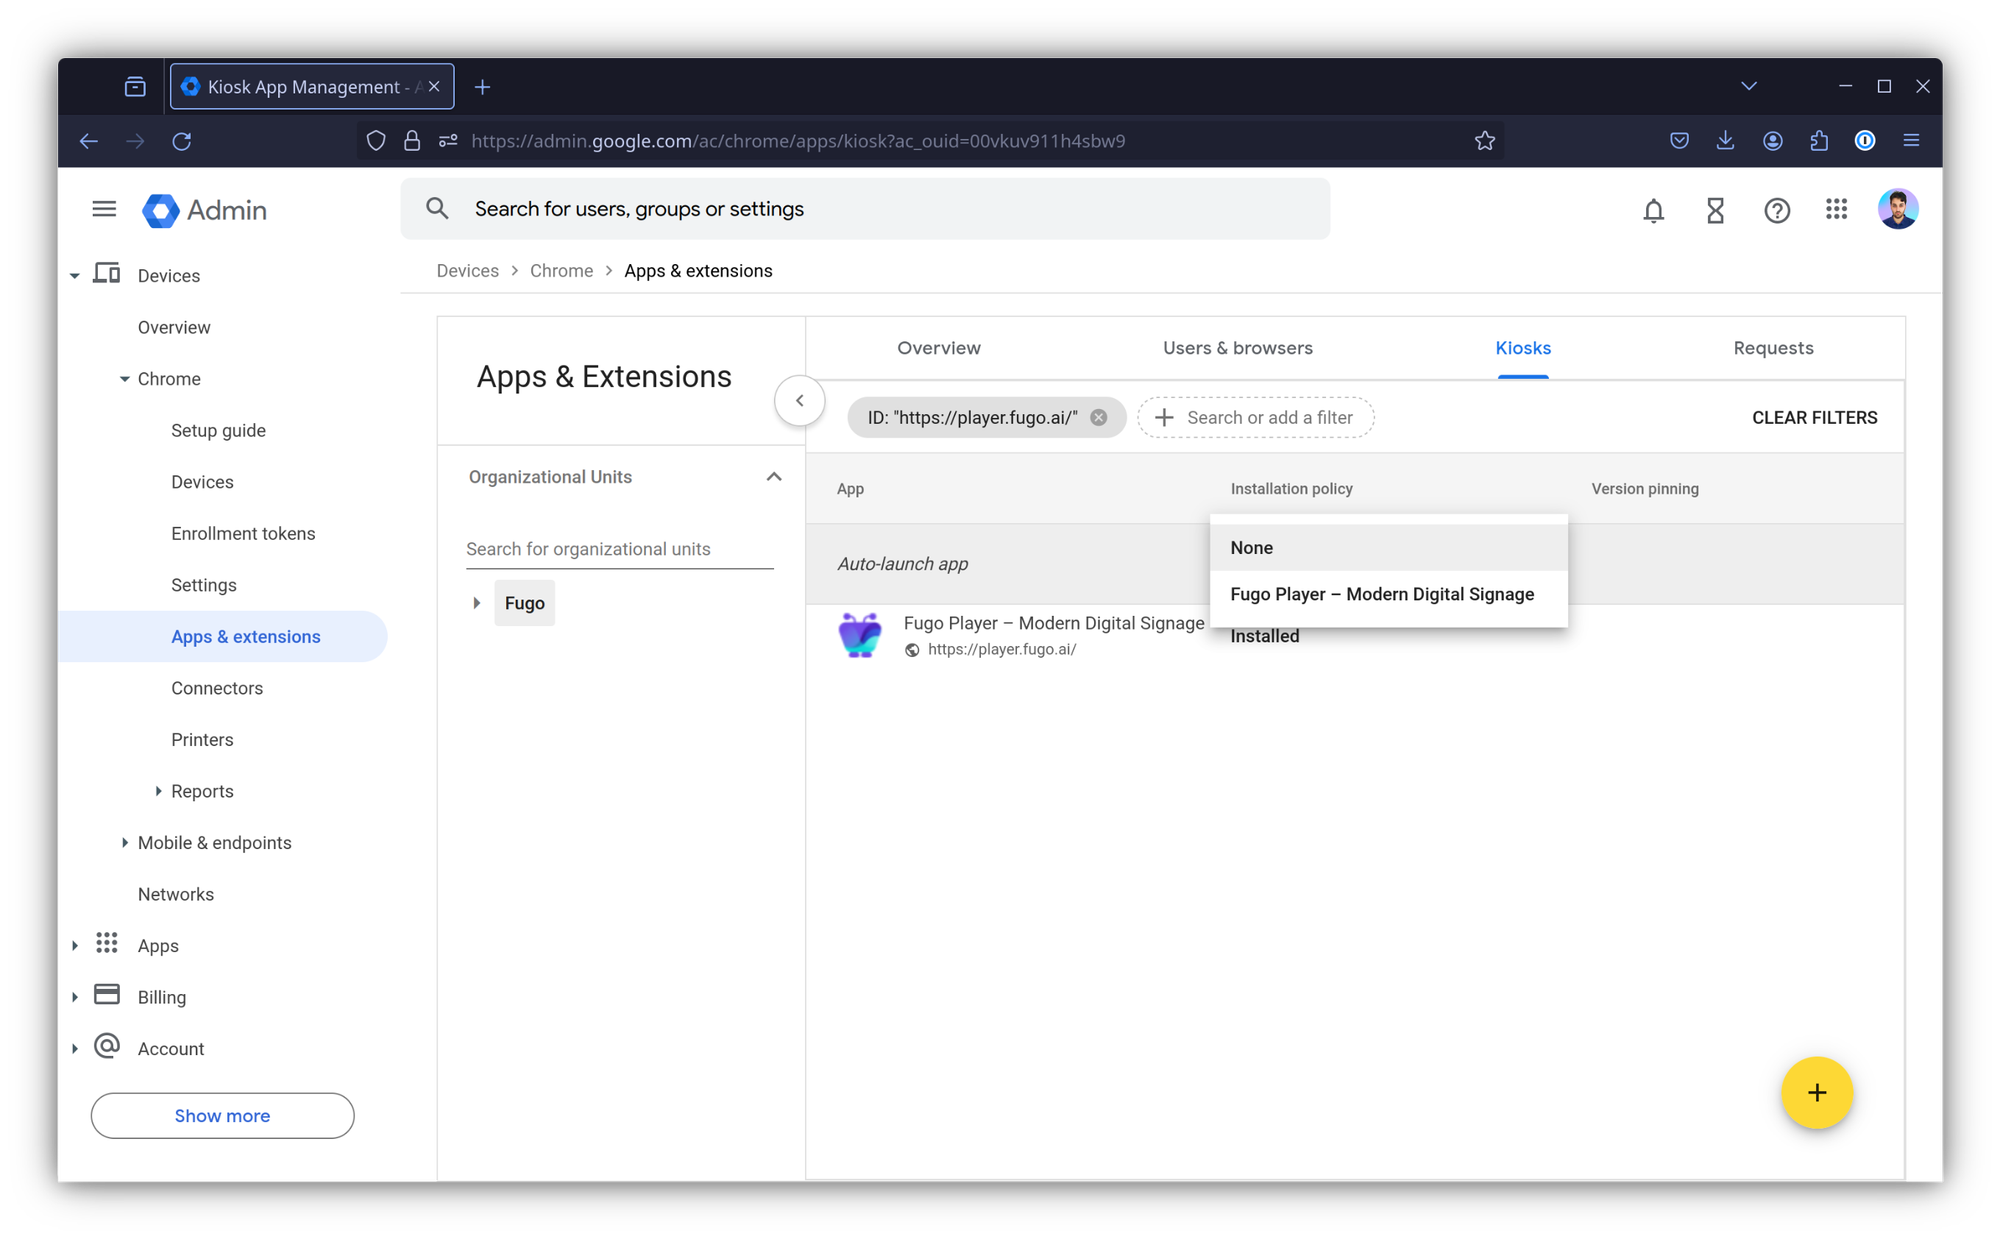Expand the Fugo organizational unit

point(477,603)
